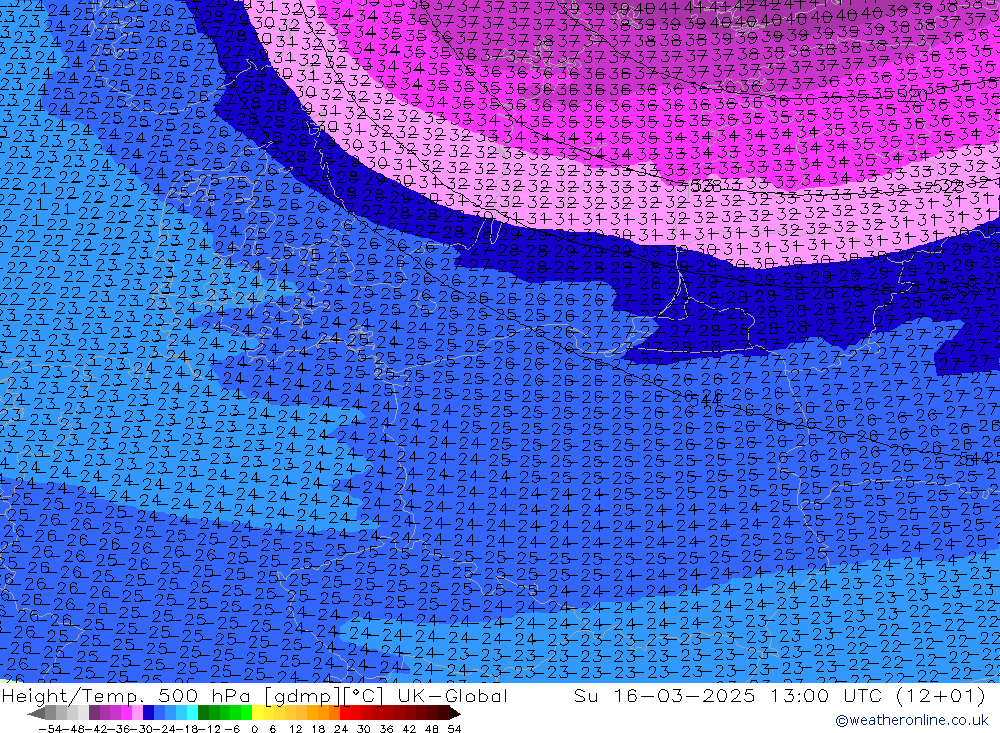This screenshot has width=1000, height=733.
Task: Click the '520' height contour label in magenta area
Action: [x=911, y=94]
